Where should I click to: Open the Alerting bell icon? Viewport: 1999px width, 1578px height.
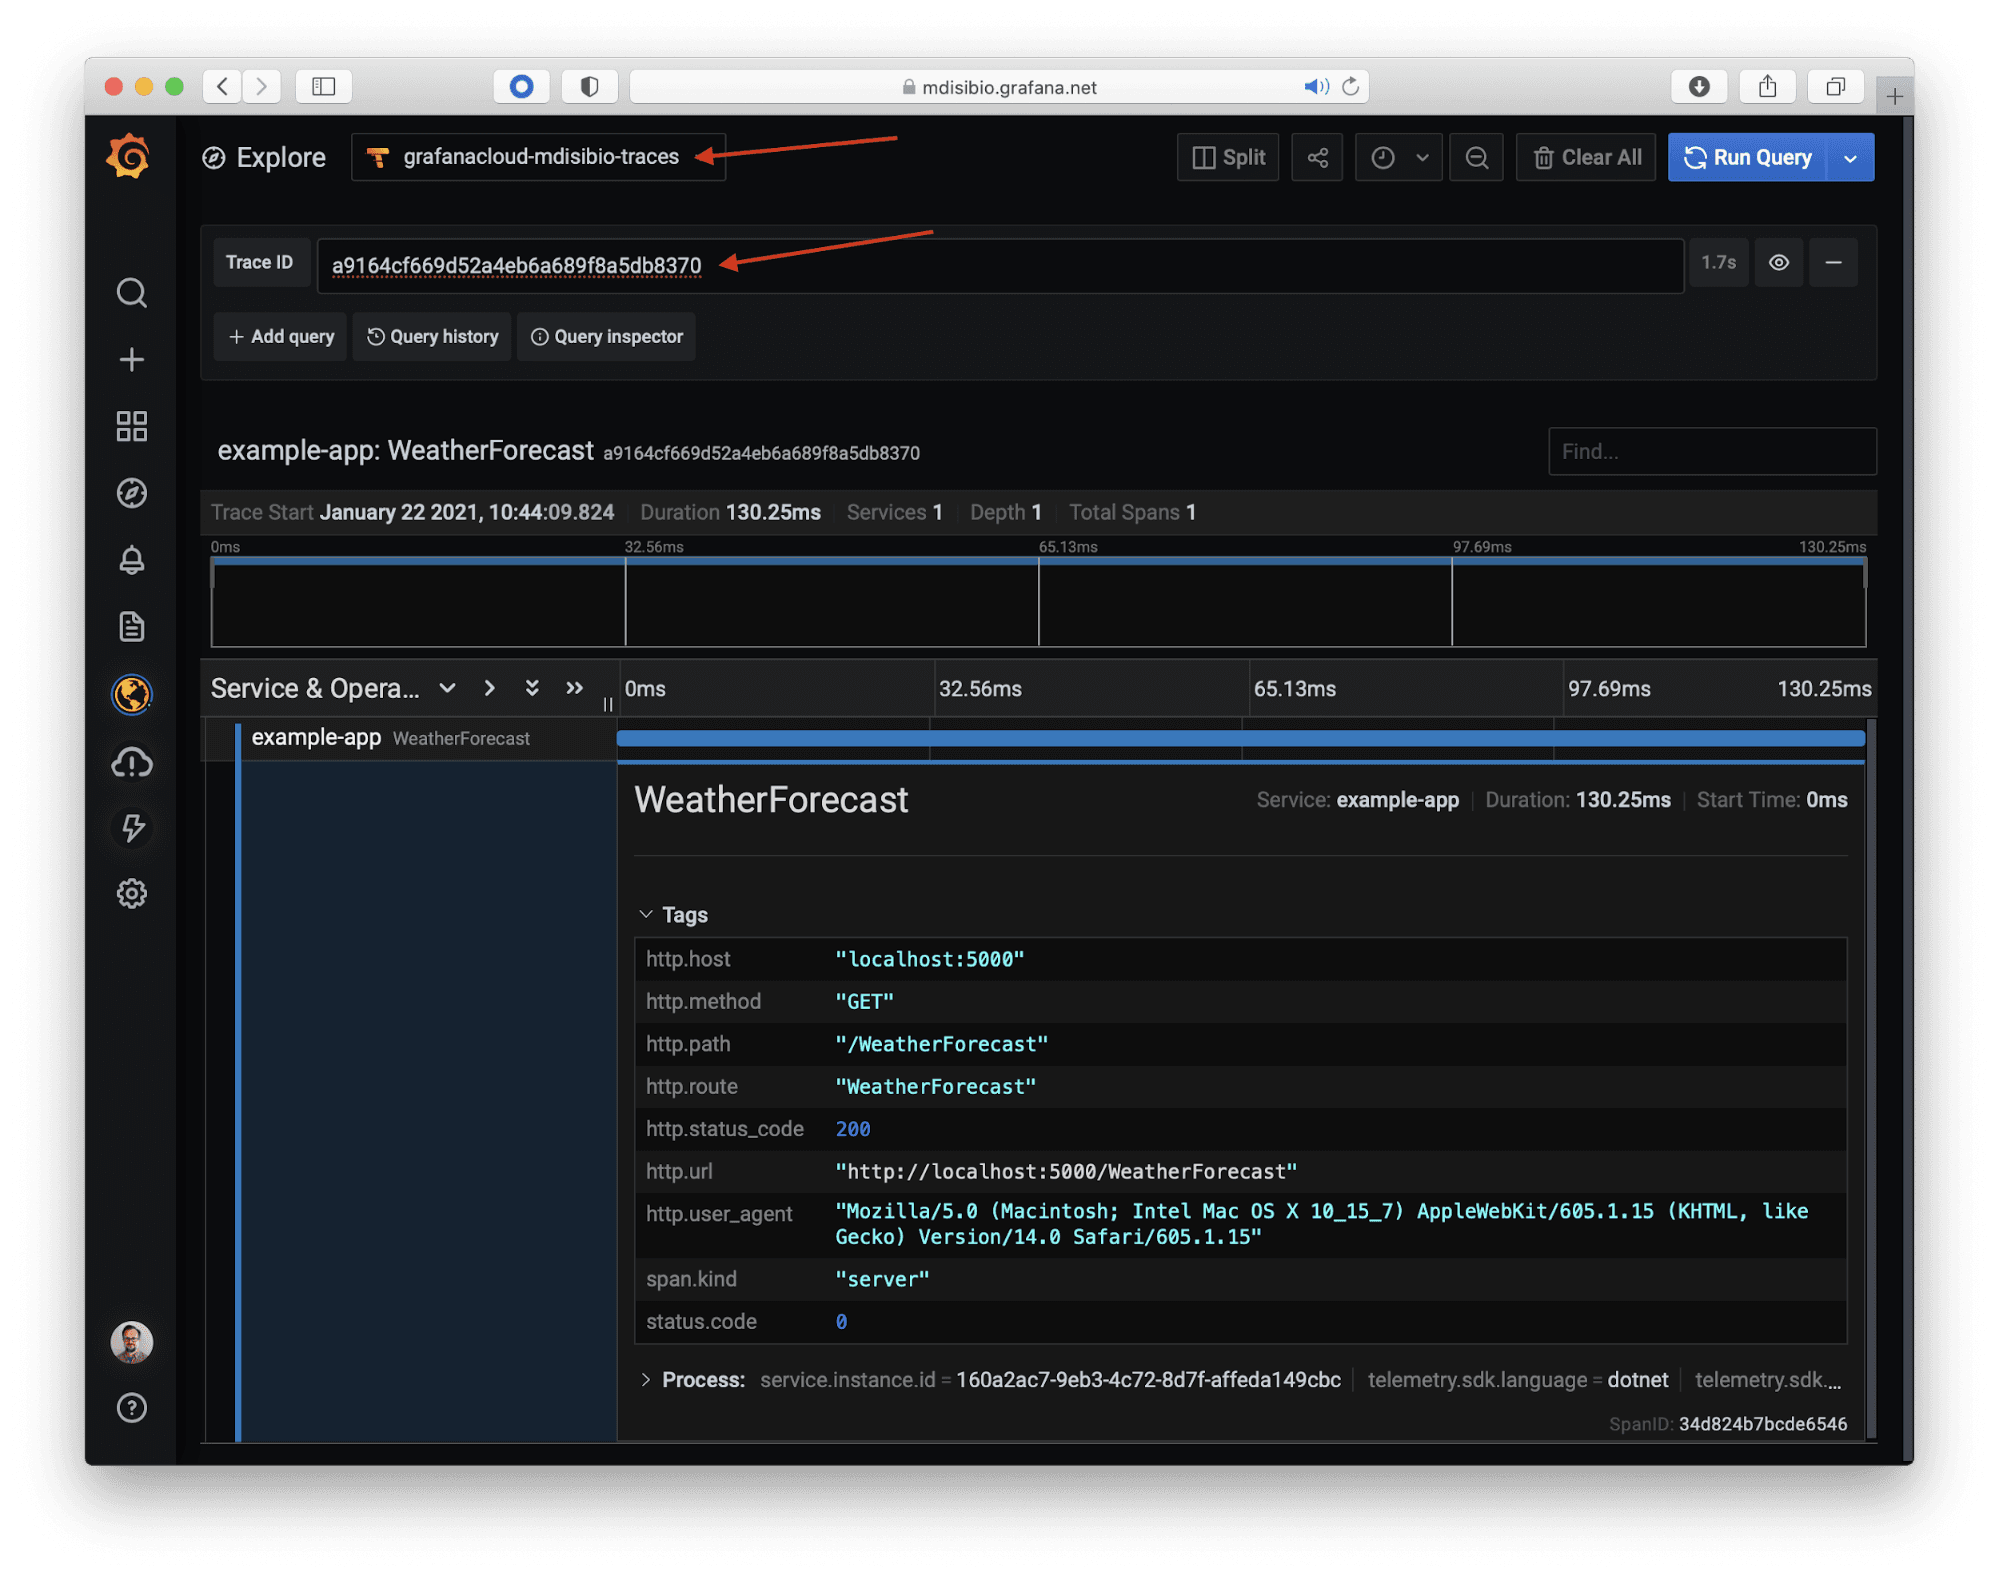131,560
